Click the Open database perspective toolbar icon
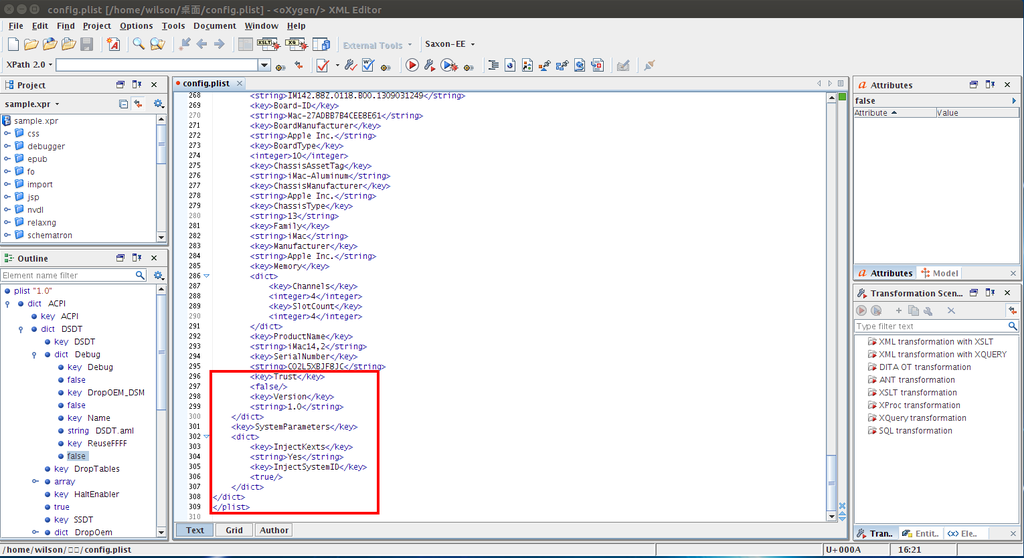The image size is (1024, 558). click(x=321, y=44)
